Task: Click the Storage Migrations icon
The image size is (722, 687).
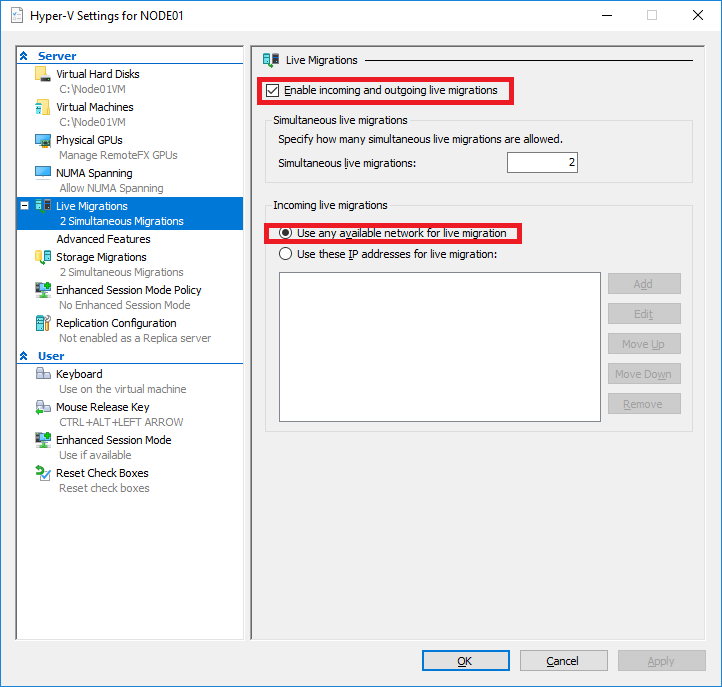Action: pos(43,257)
